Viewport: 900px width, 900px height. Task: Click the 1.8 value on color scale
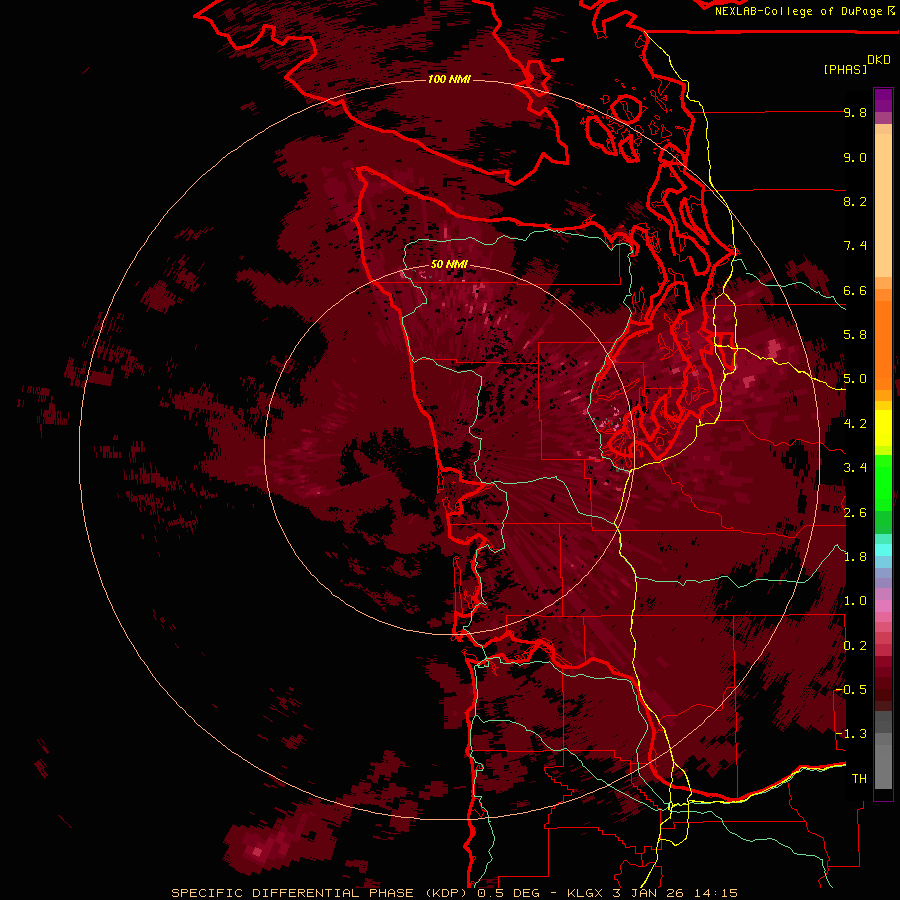(855, 557)
